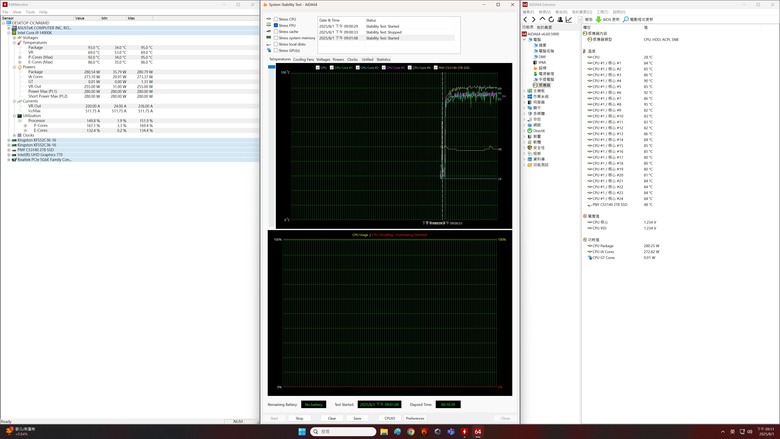This screenshot has width=780, height=439.
Task: Click the AIDA64 '64' taskbar icon
Action: pos(478,432)
